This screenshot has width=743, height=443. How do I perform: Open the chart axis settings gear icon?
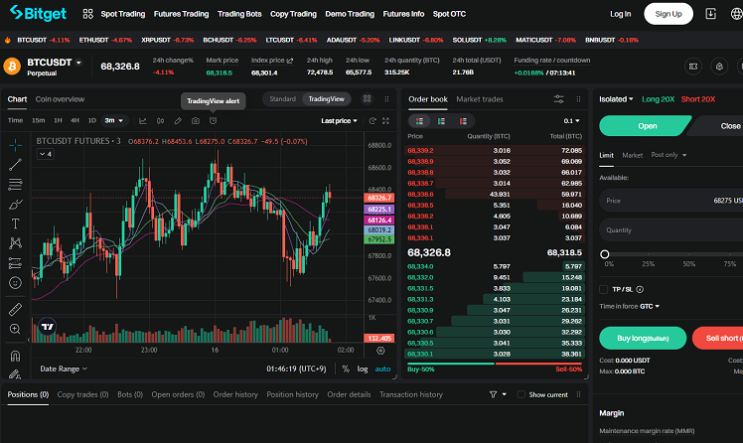pyautogui.click(x=381, y=351)
